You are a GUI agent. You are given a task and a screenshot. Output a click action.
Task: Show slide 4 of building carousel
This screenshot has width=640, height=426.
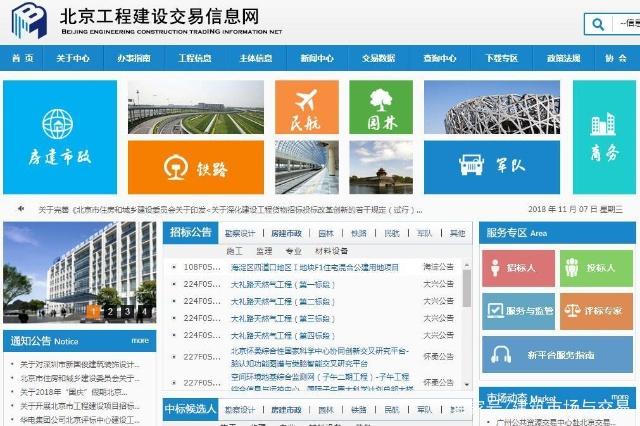144,312
